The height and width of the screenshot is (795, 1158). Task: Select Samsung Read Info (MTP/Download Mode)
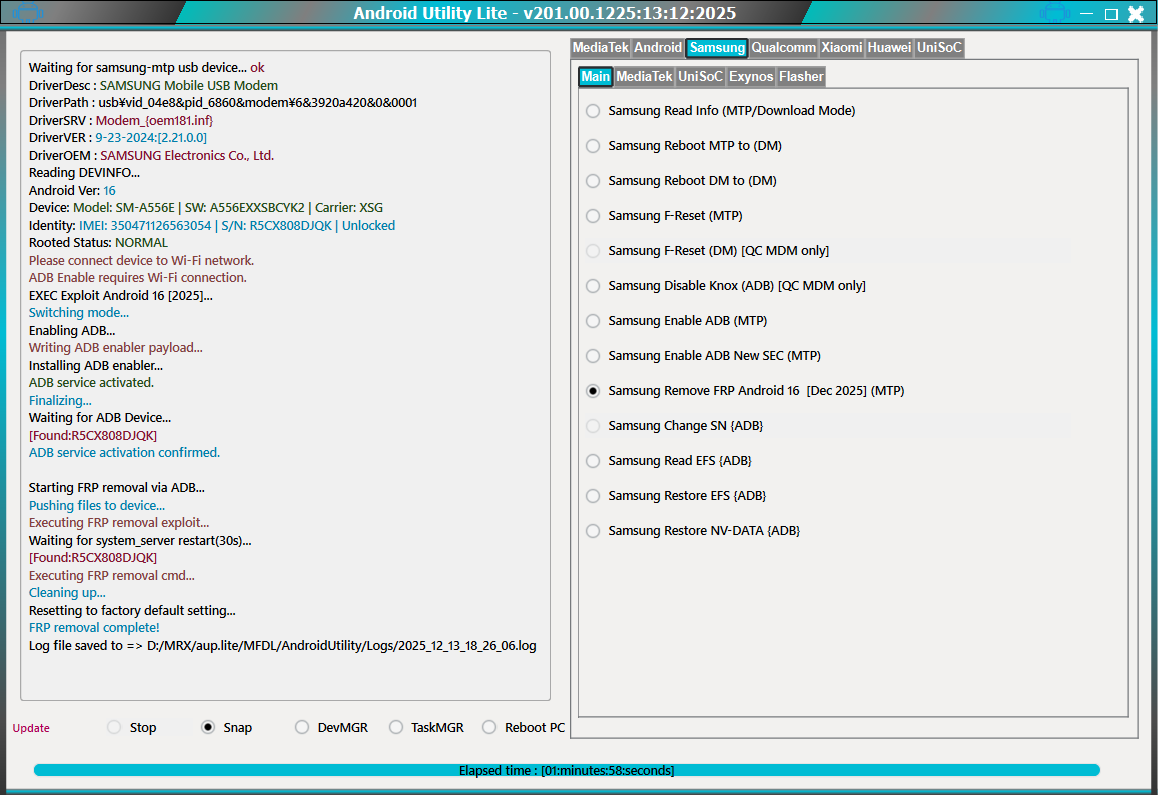pyautogui.click(x=593, y=111)
